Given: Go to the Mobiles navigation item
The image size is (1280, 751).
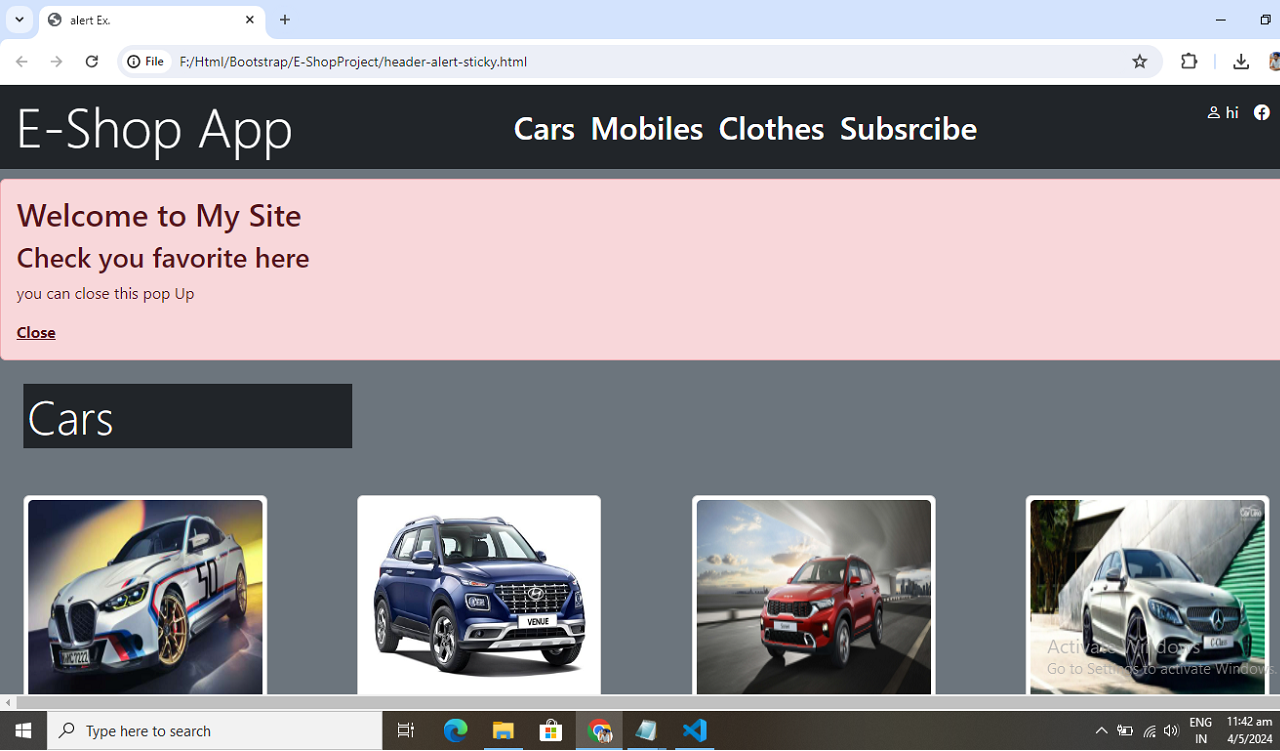Looking at the screenshot, I should click(646, 128).
